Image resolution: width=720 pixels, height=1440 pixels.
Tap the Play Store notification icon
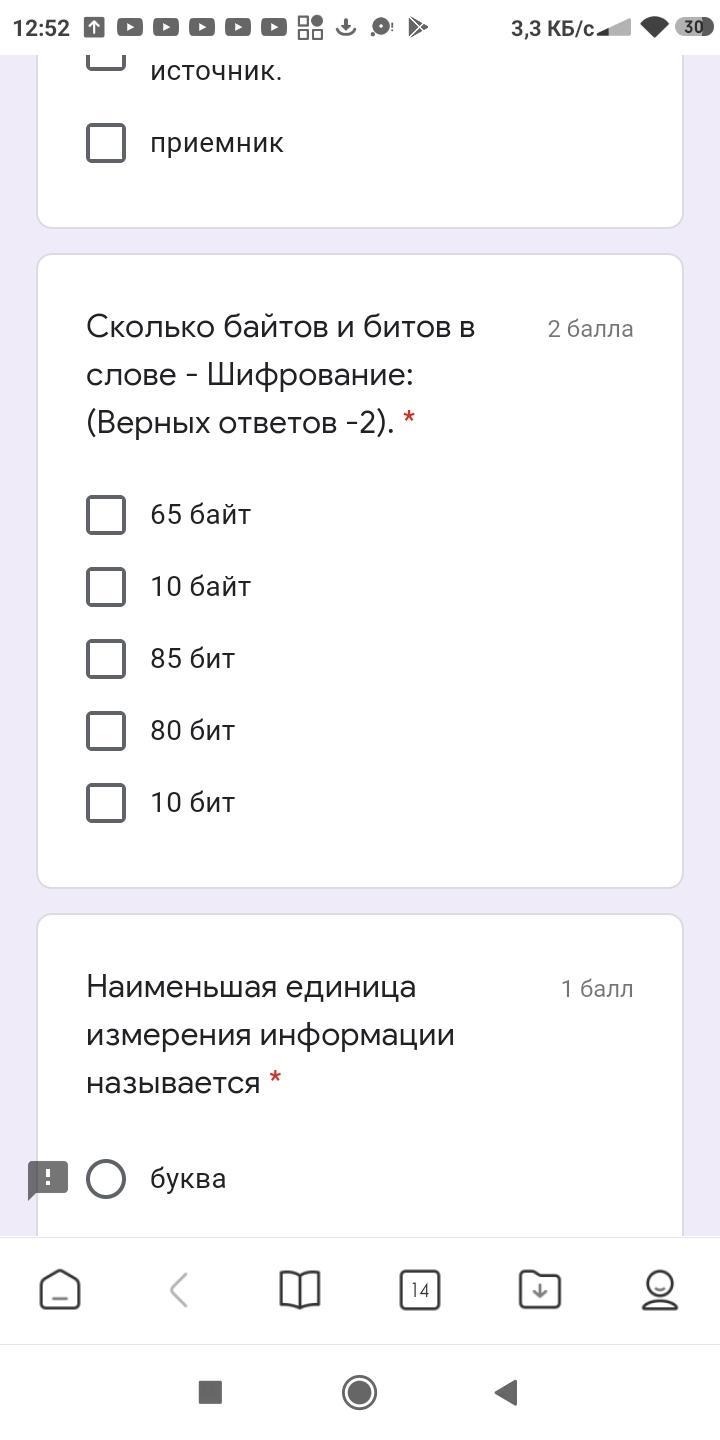pos(419,28)
